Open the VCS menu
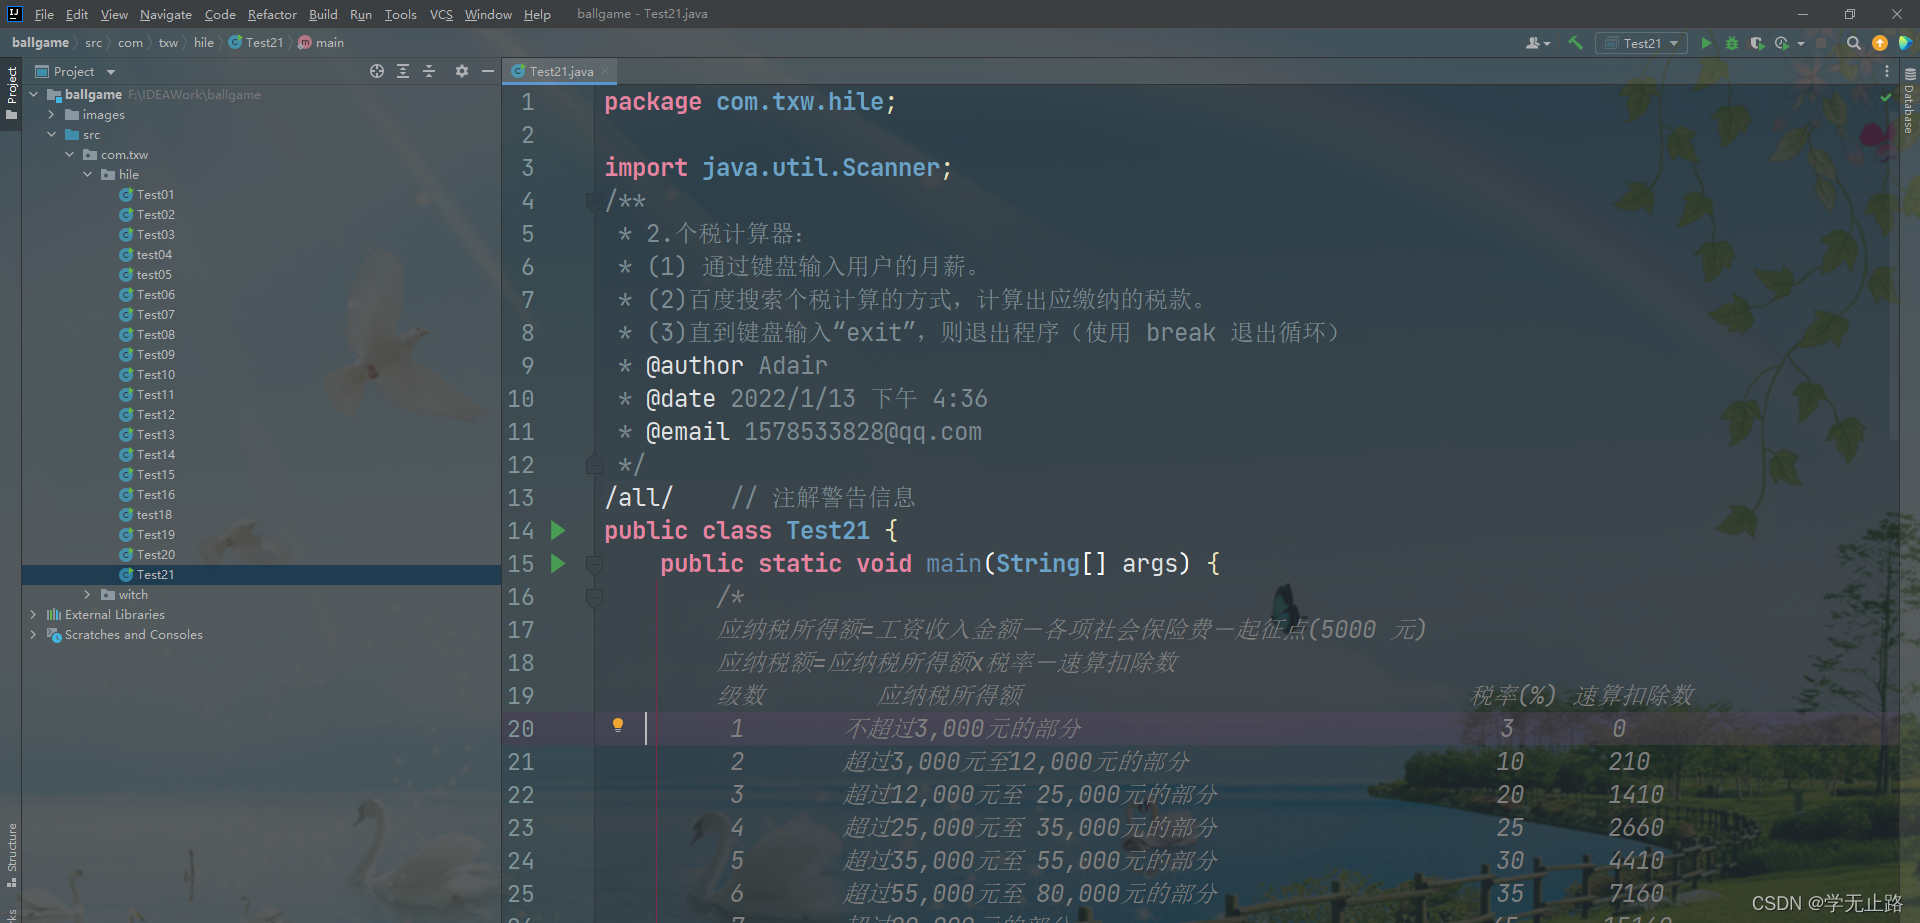Image resolution: width=1920 pixels, height=923 pixels. click(x=441, y=14)
